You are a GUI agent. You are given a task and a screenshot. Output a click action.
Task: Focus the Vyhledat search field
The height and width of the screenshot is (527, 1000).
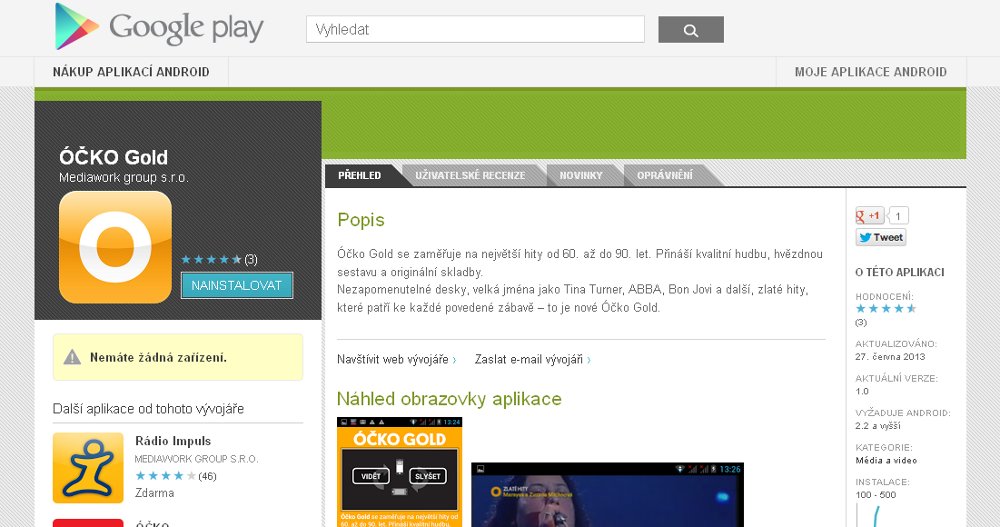tap(475, 29)
